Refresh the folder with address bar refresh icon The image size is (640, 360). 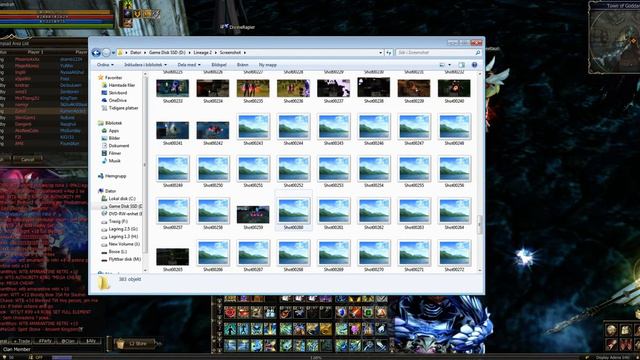[x=389, y=53]
